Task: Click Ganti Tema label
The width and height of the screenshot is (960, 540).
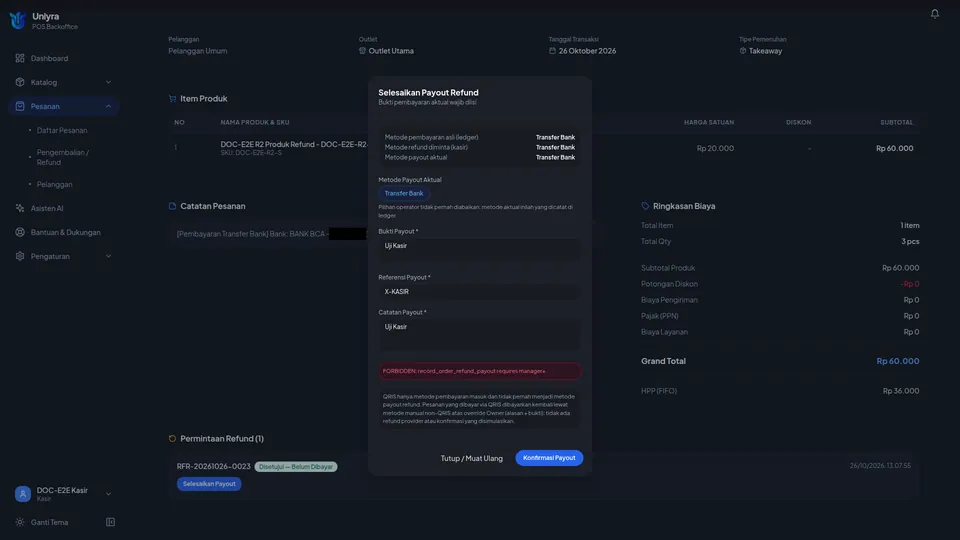Action: pos(50,522)
